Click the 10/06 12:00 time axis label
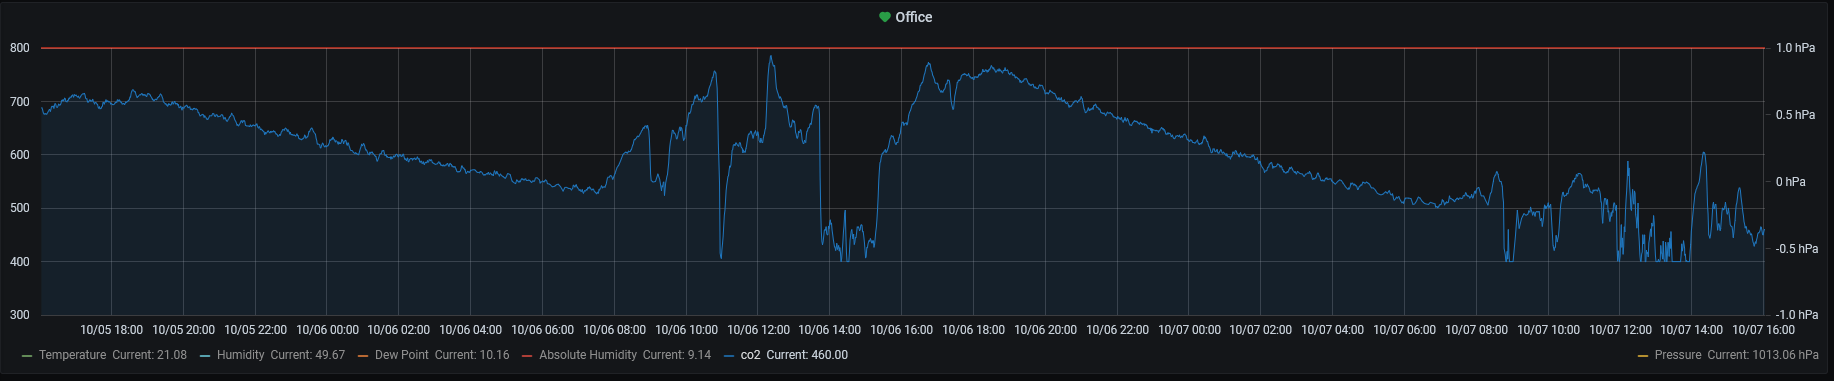Screen dimensions: 1834x381 click(758, 330)
